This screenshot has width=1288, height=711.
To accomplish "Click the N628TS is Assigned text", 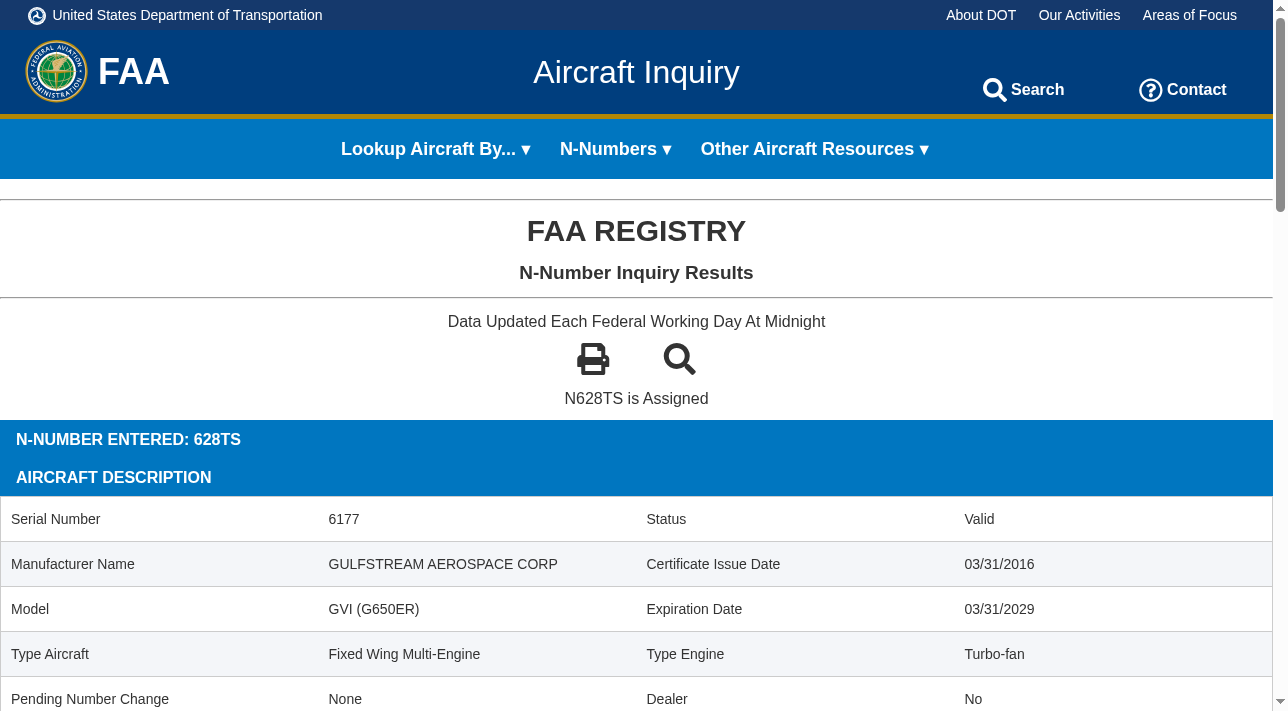I will tap(636, 399).
